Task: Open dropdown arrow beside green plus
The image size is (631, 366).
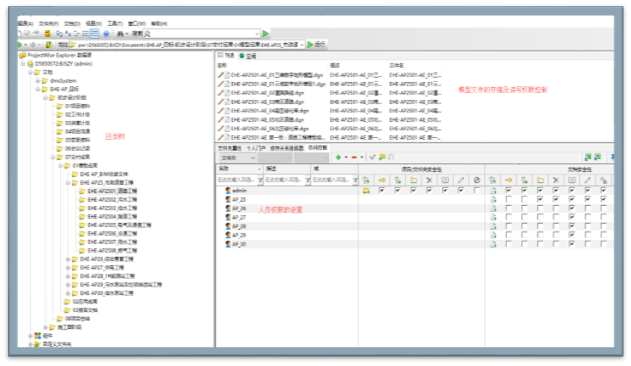Action: (x=346, y=157)
